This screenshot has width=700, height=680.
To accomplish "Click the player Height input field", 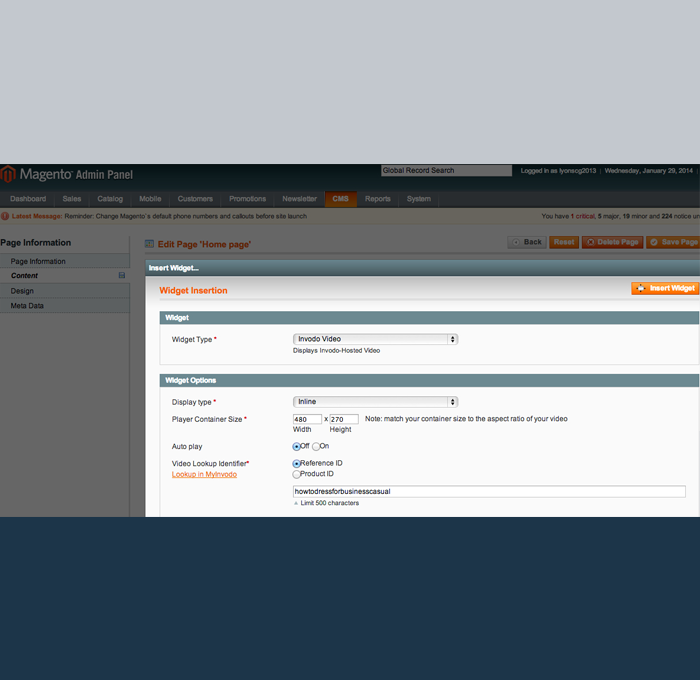I will (344, 419).
